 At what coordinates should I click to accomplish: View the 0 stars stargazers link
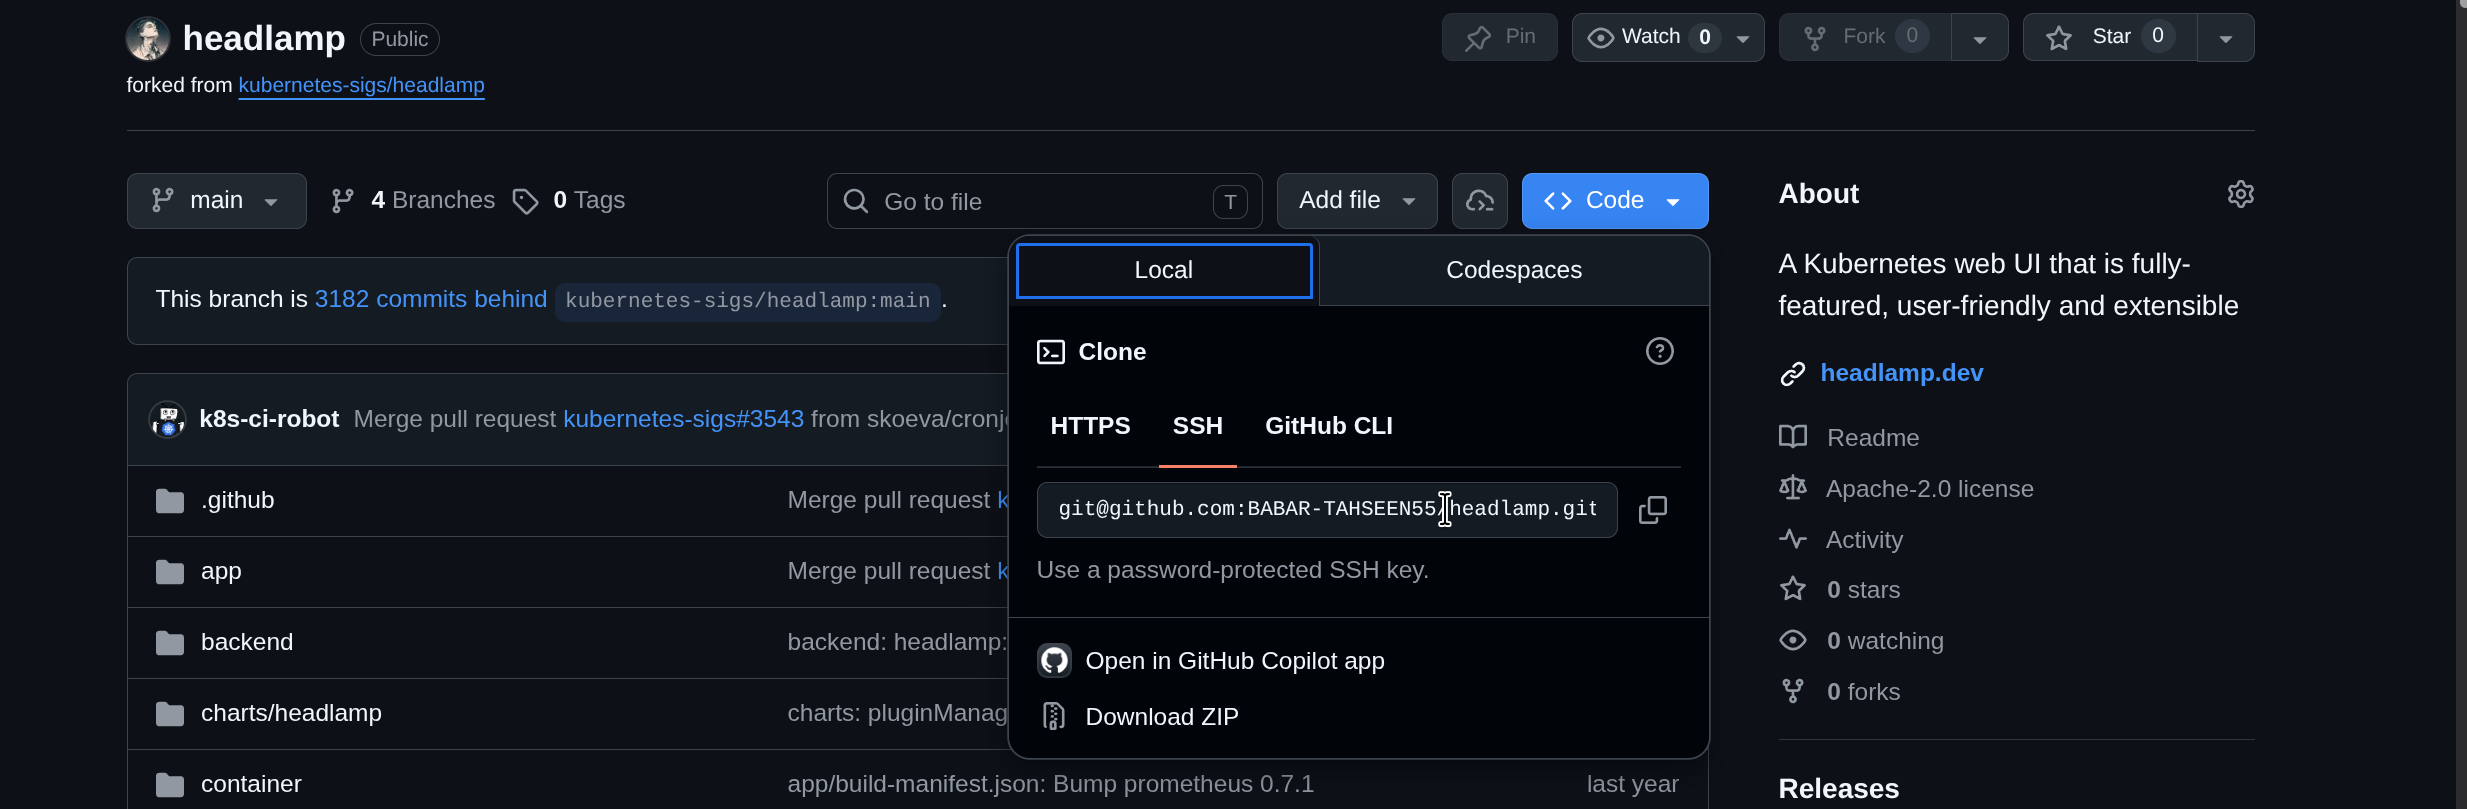1863,590
